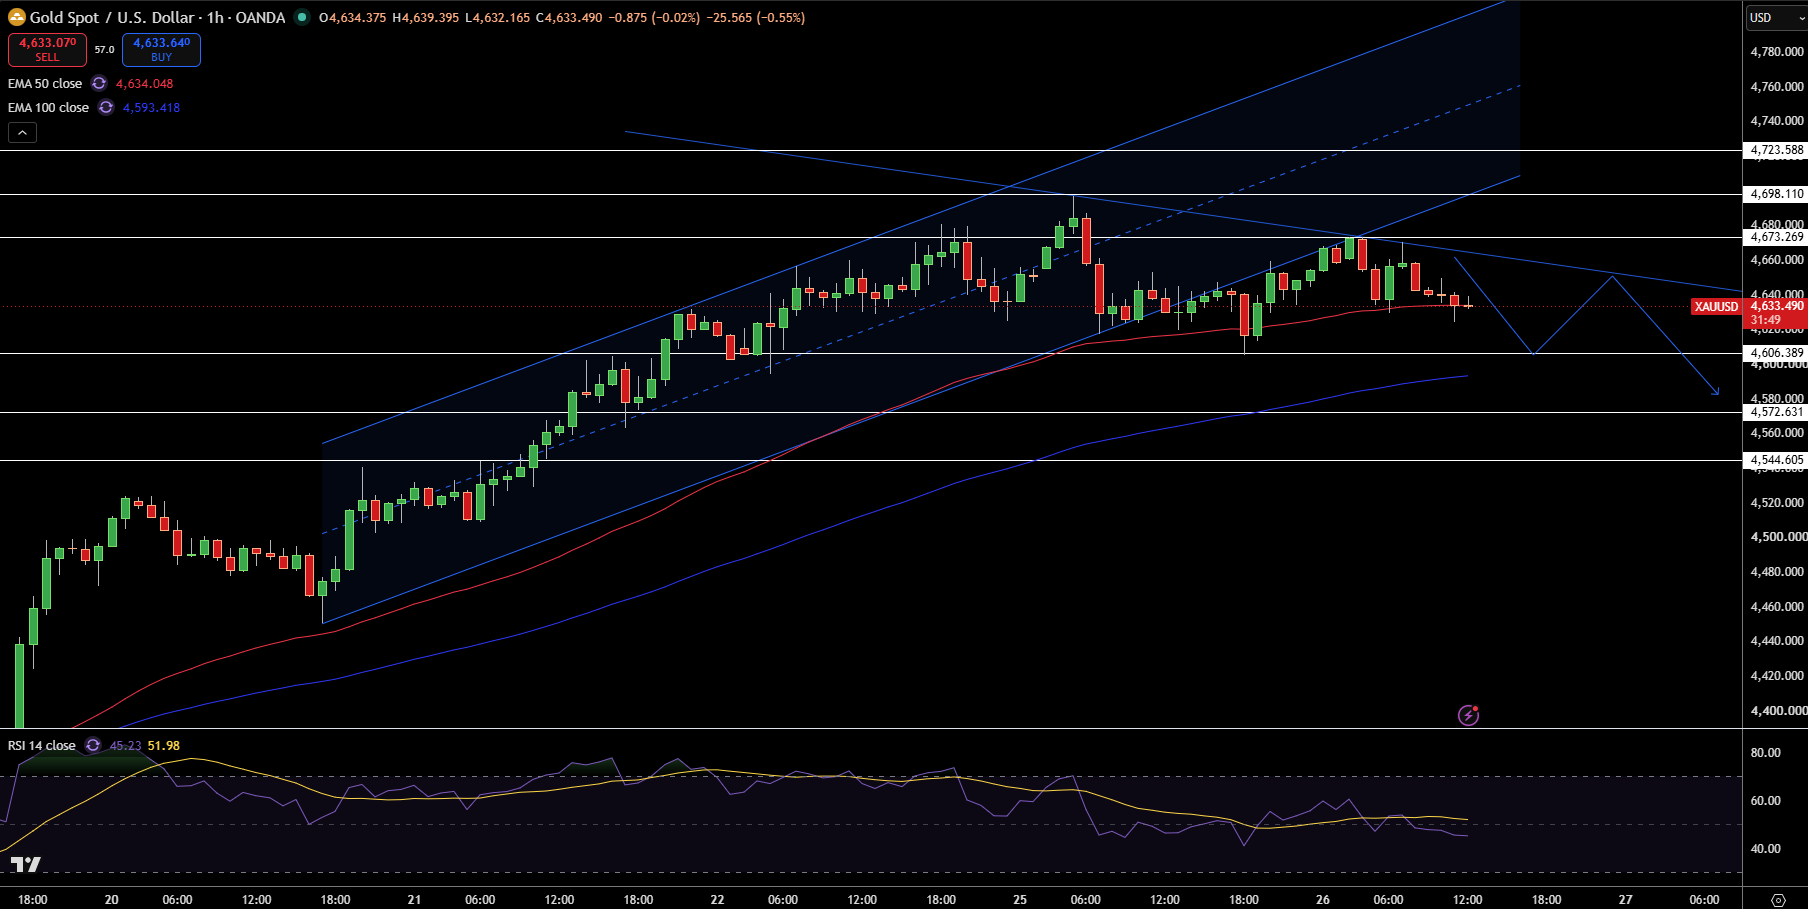Viewport: 1808px width, 909px height.
Task: Click the EMA 50 refresh icon
Action: click(x=99, y=84)
